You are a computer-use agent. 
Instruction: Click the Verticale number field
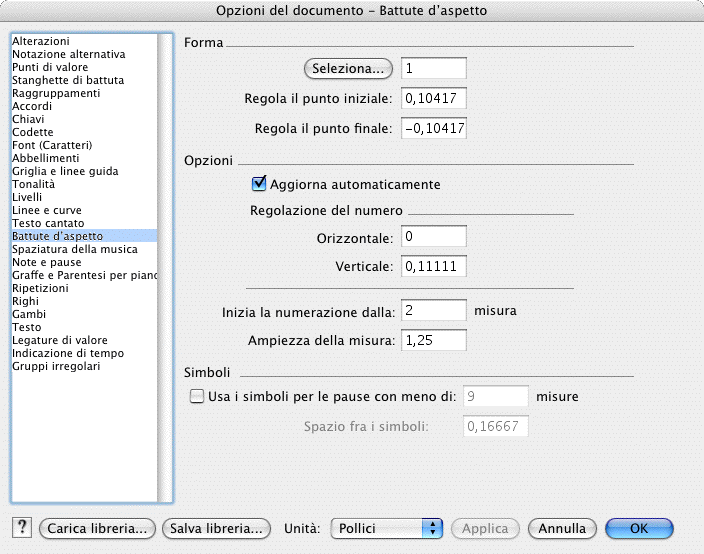coord(434,267)
